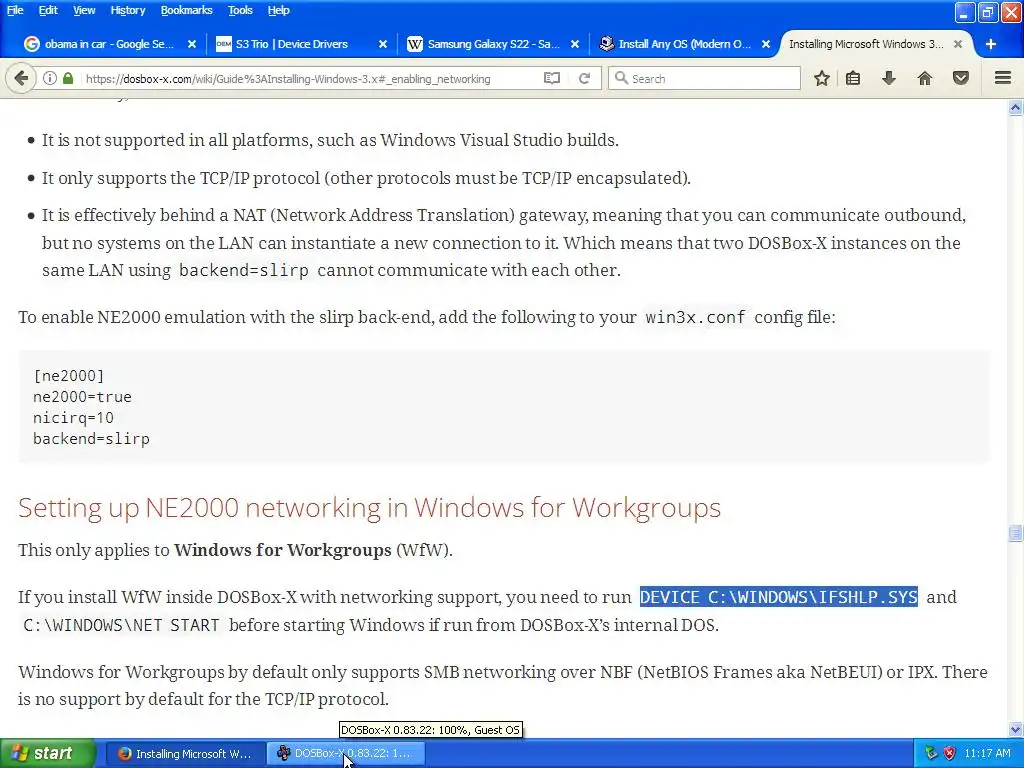Screen dimensions: 1024x768
Task: Click the win3x.conf inline code text
Action: (x=695, y=317)
